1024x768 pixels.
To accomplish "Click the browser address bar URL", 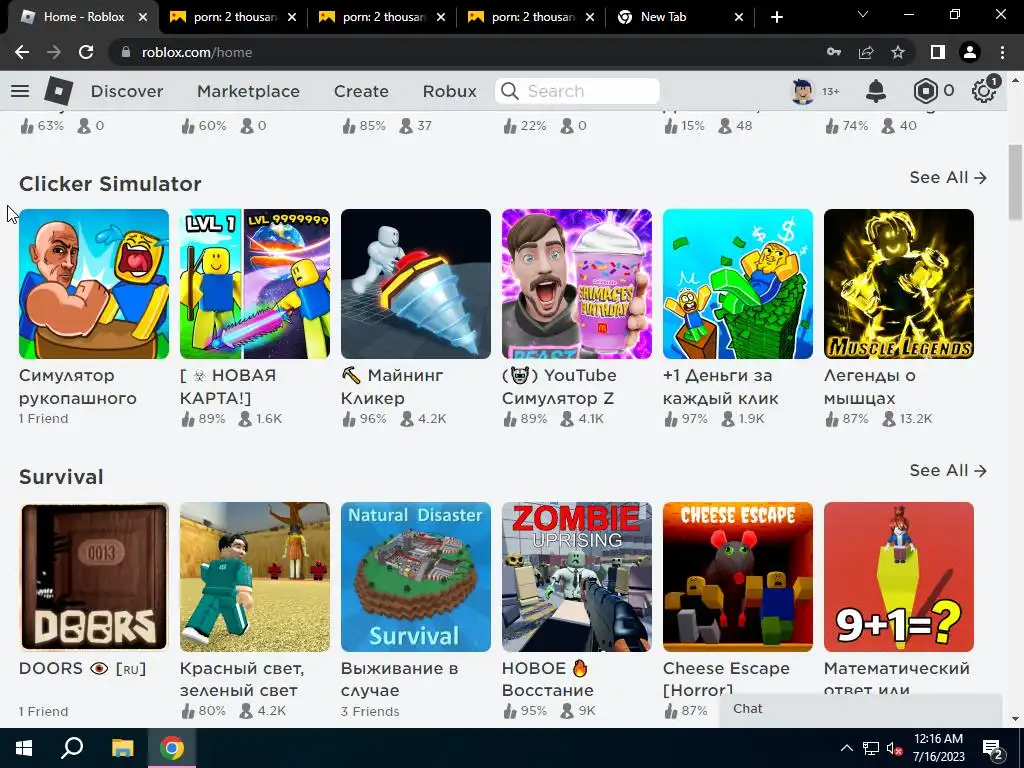I will click(197, 52).
